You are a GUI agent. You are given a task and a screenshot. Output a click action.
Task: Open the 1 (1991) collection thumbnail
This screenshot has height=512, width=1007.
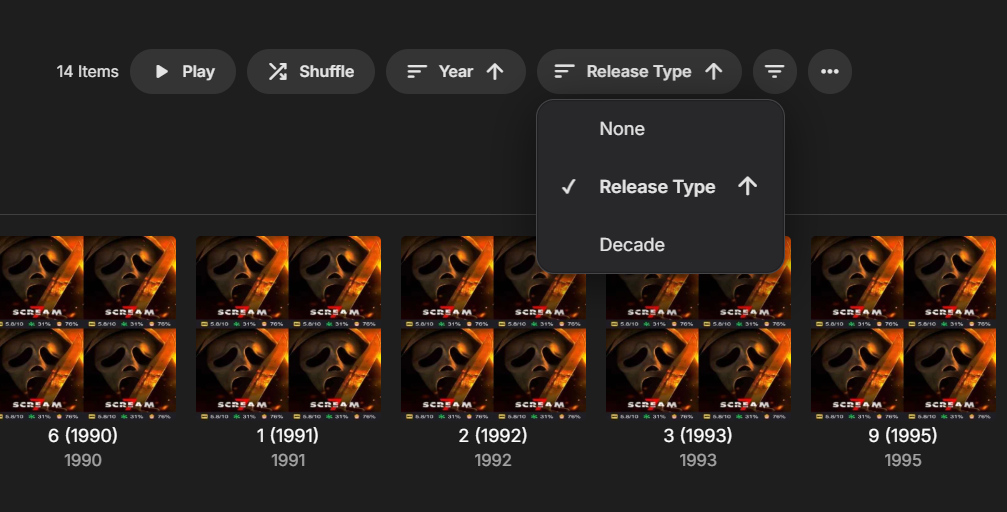pos(288,325)
